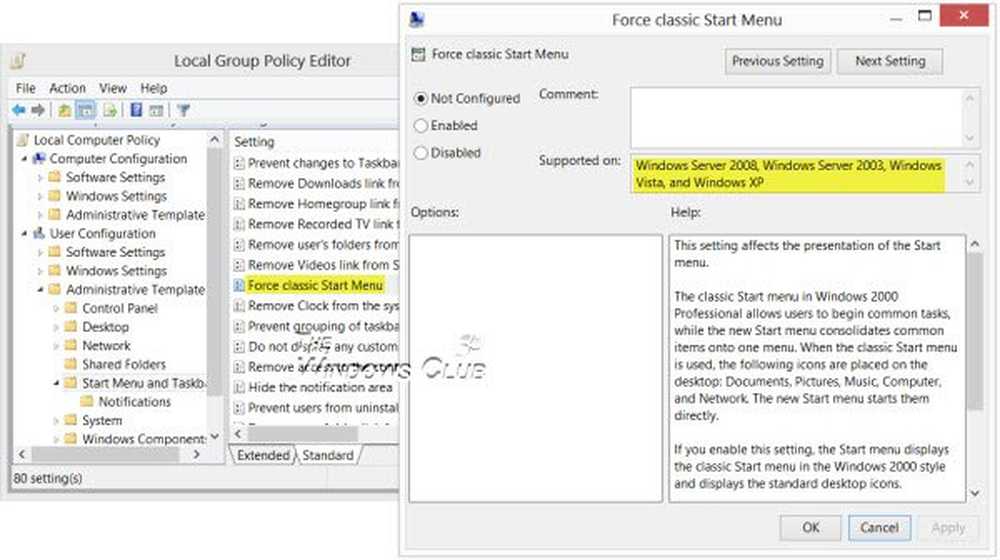Viewport: 1000px width, 560px height.
Task: Expand Software Settings under User Configuration
Action: (x=40, y=253)
